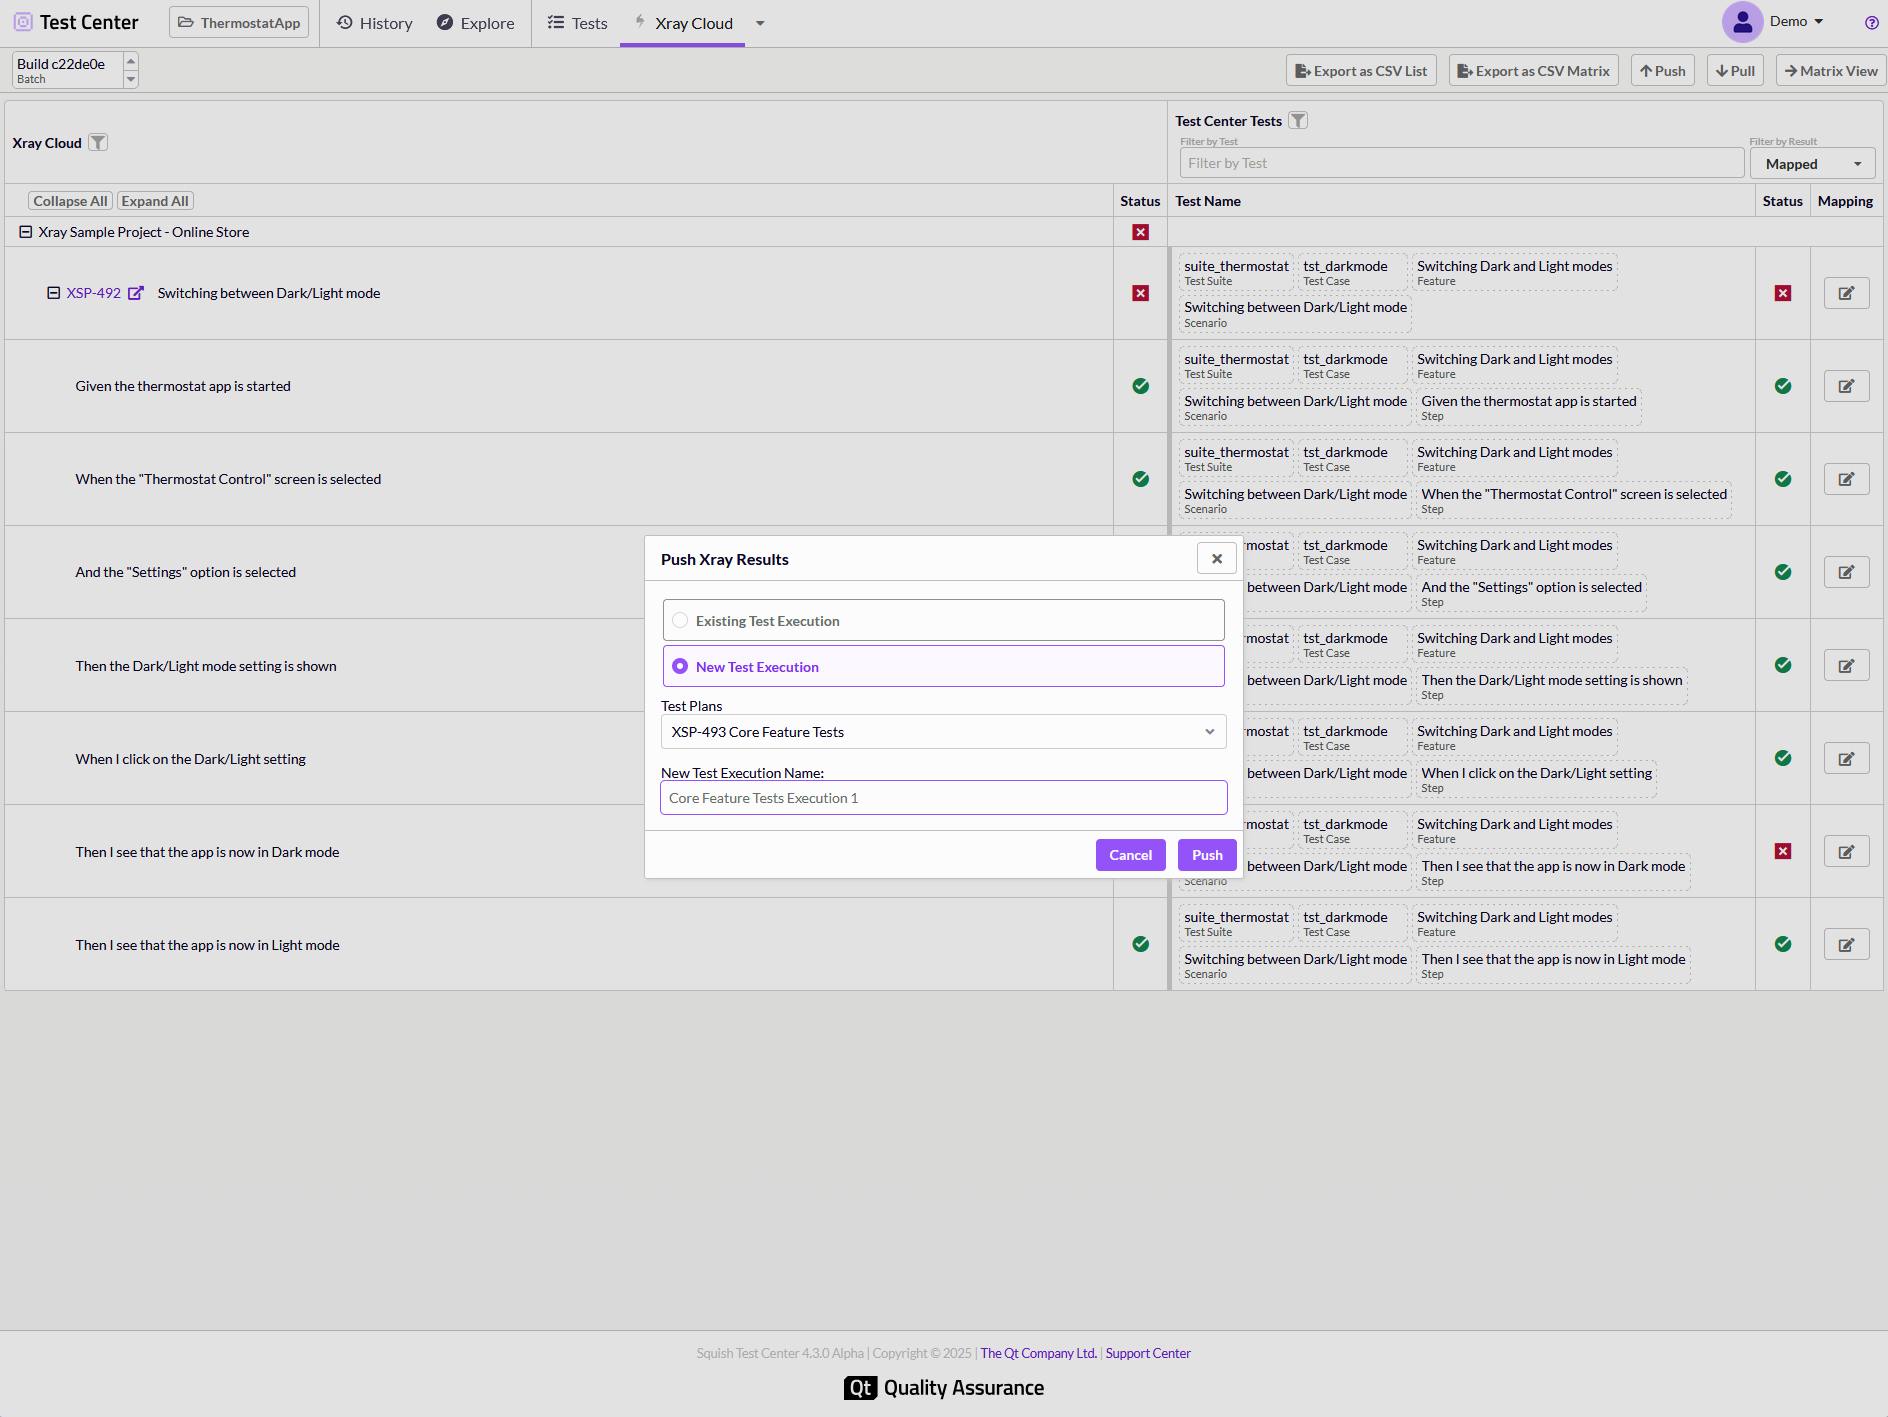Open the help icon in the top corner
This screenshot has width=1888, height=1417.
(1871, 23)
